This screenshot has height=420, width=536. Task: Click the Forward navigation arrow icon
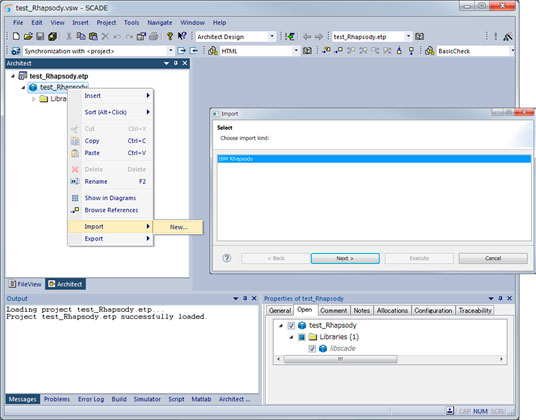319,37
